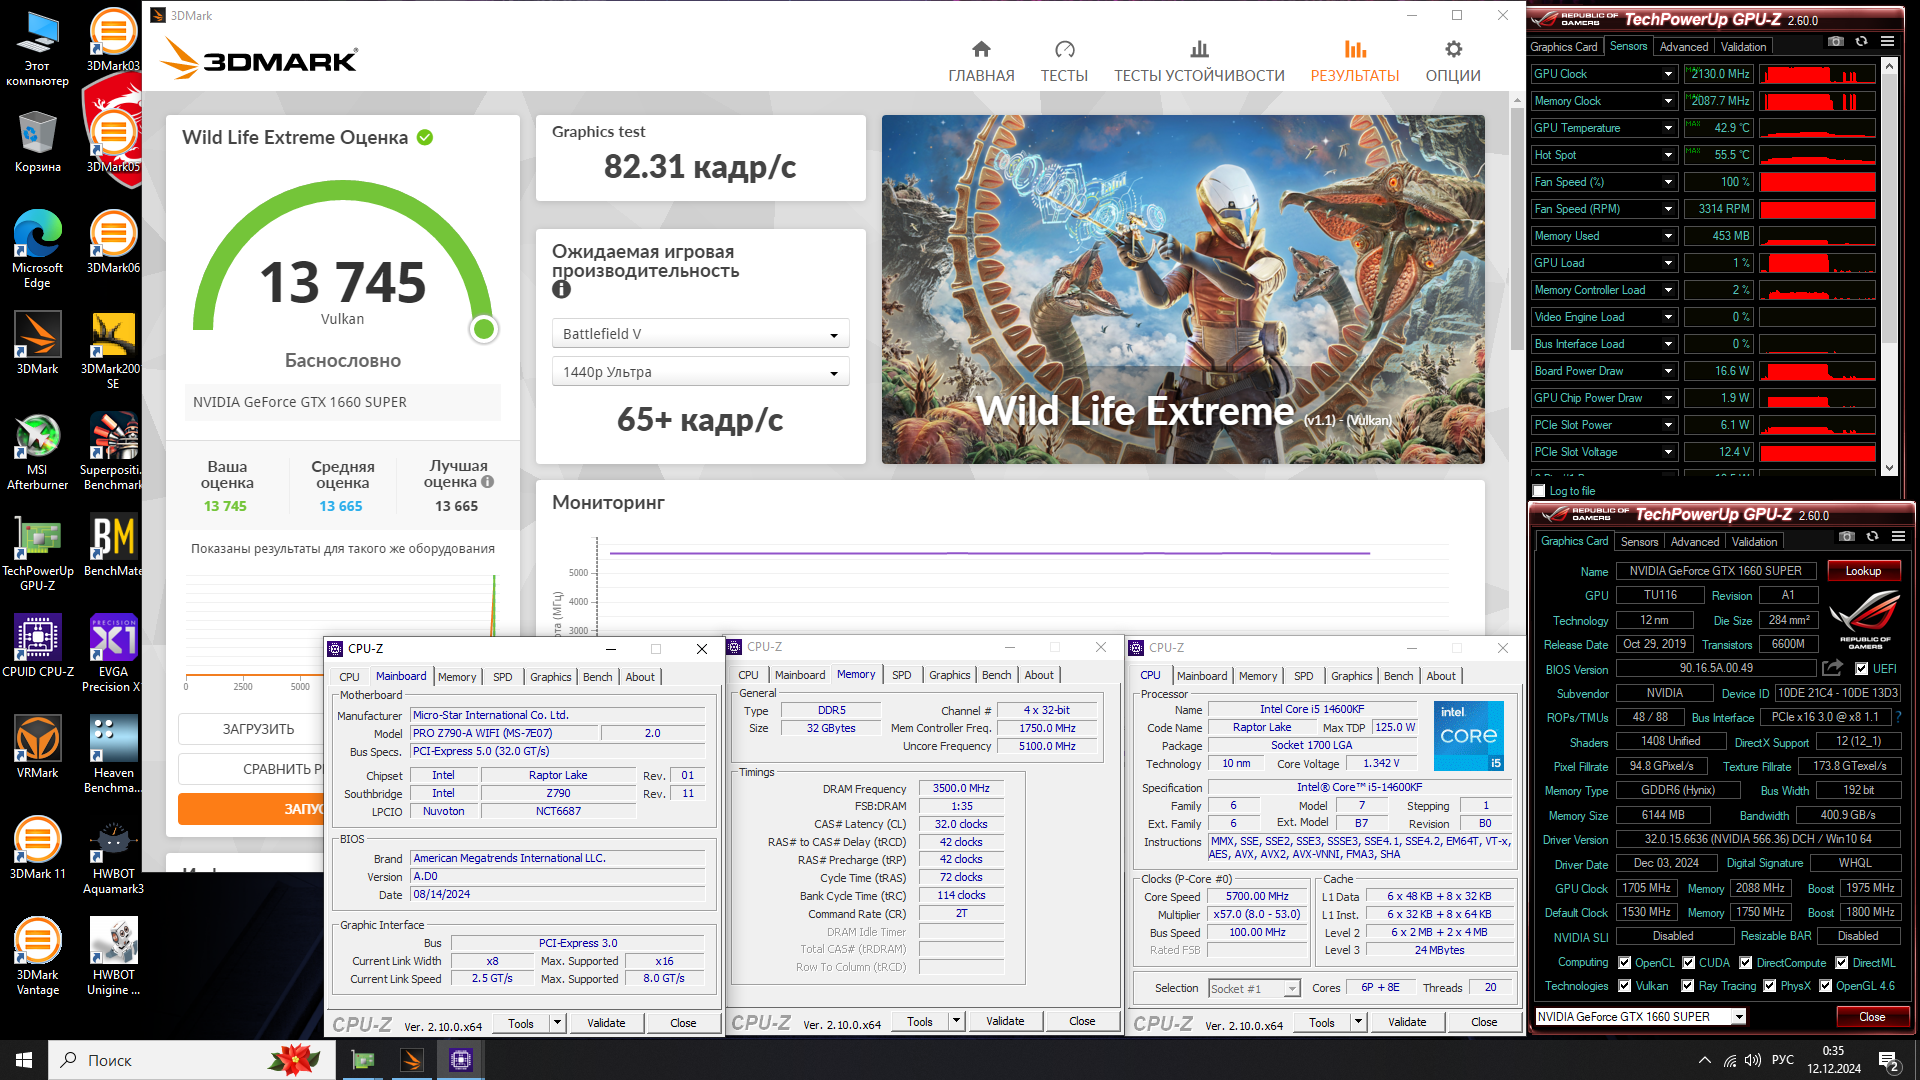This screenshot has width=1920, height=1080.
Task: Toggle the Ray Tracing checkbox in GPU-Z
Action: (x=1687, y=986)
